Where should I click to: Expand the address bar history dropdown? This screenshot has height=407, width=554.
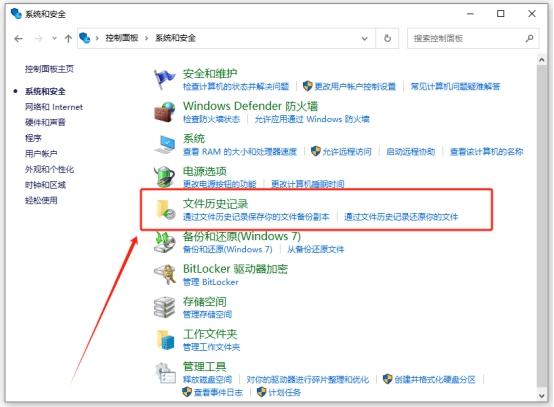365,38
